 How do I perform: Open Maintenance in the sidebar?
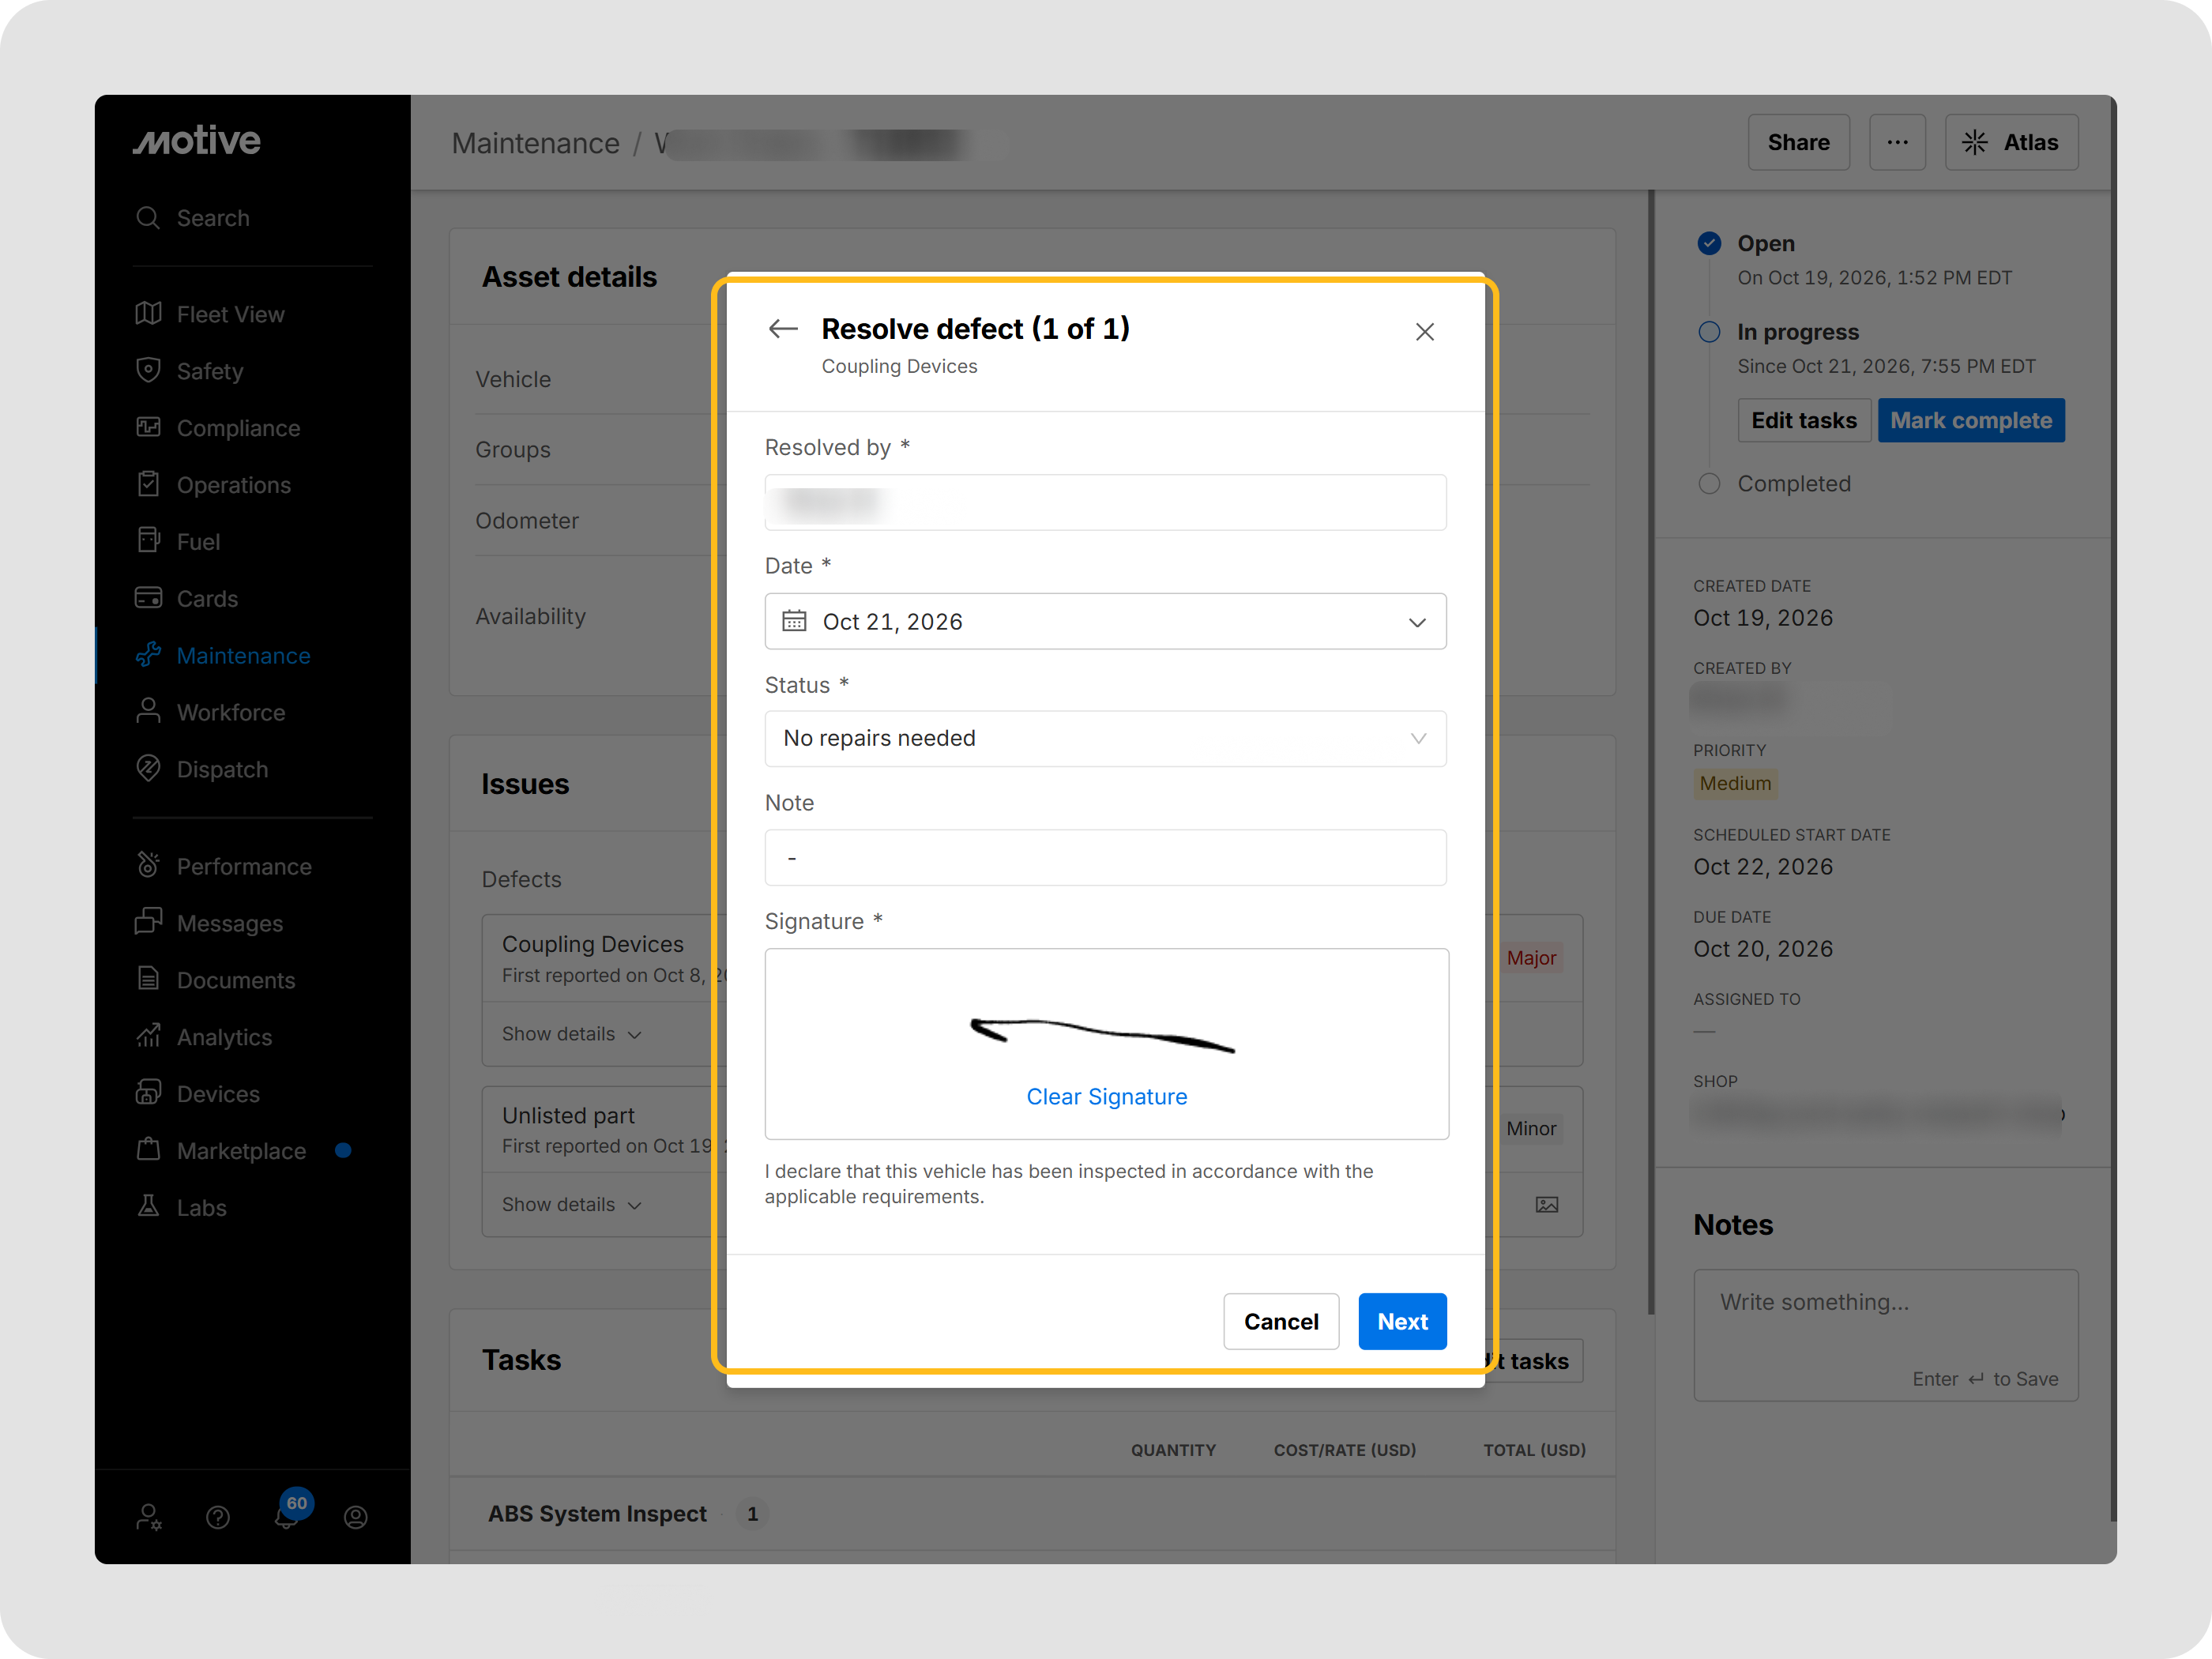[x=243, y=656]
